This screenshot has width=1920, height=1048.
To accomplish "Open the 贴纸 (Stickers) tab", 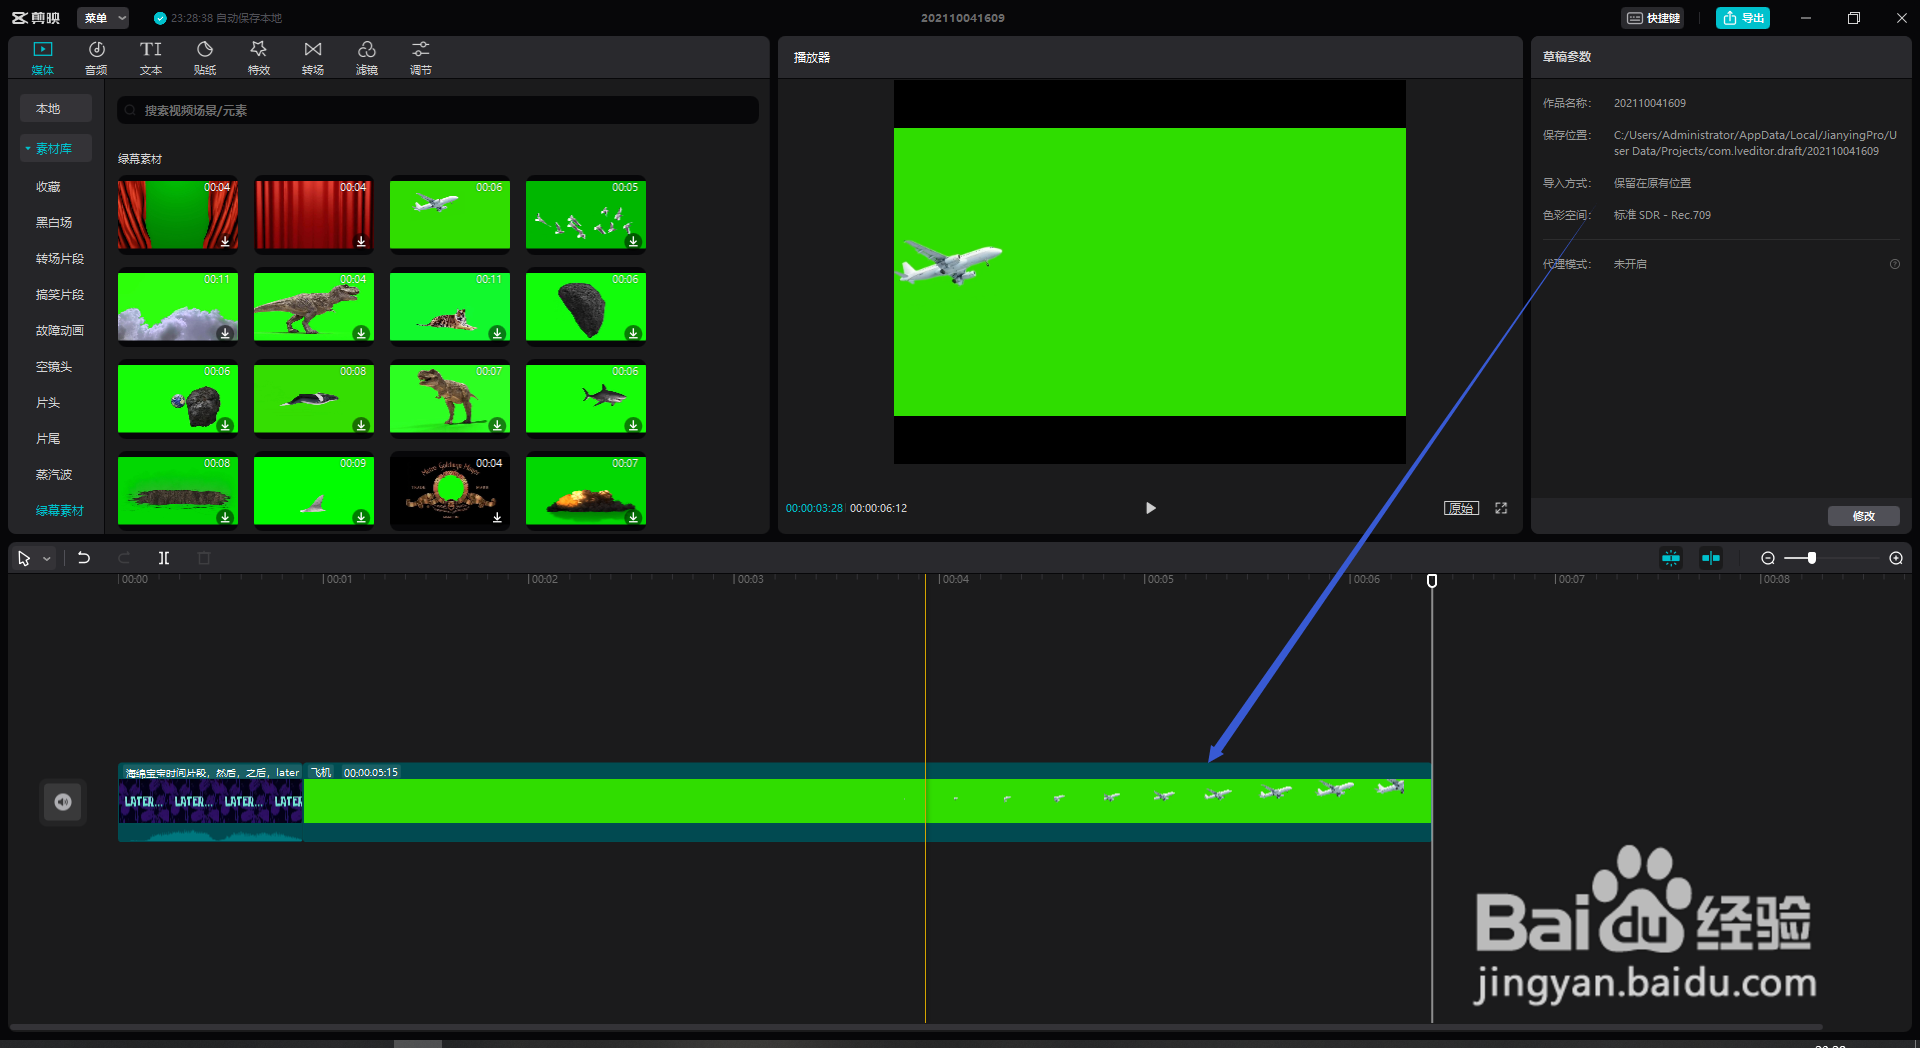I will (x=204, y=58).
